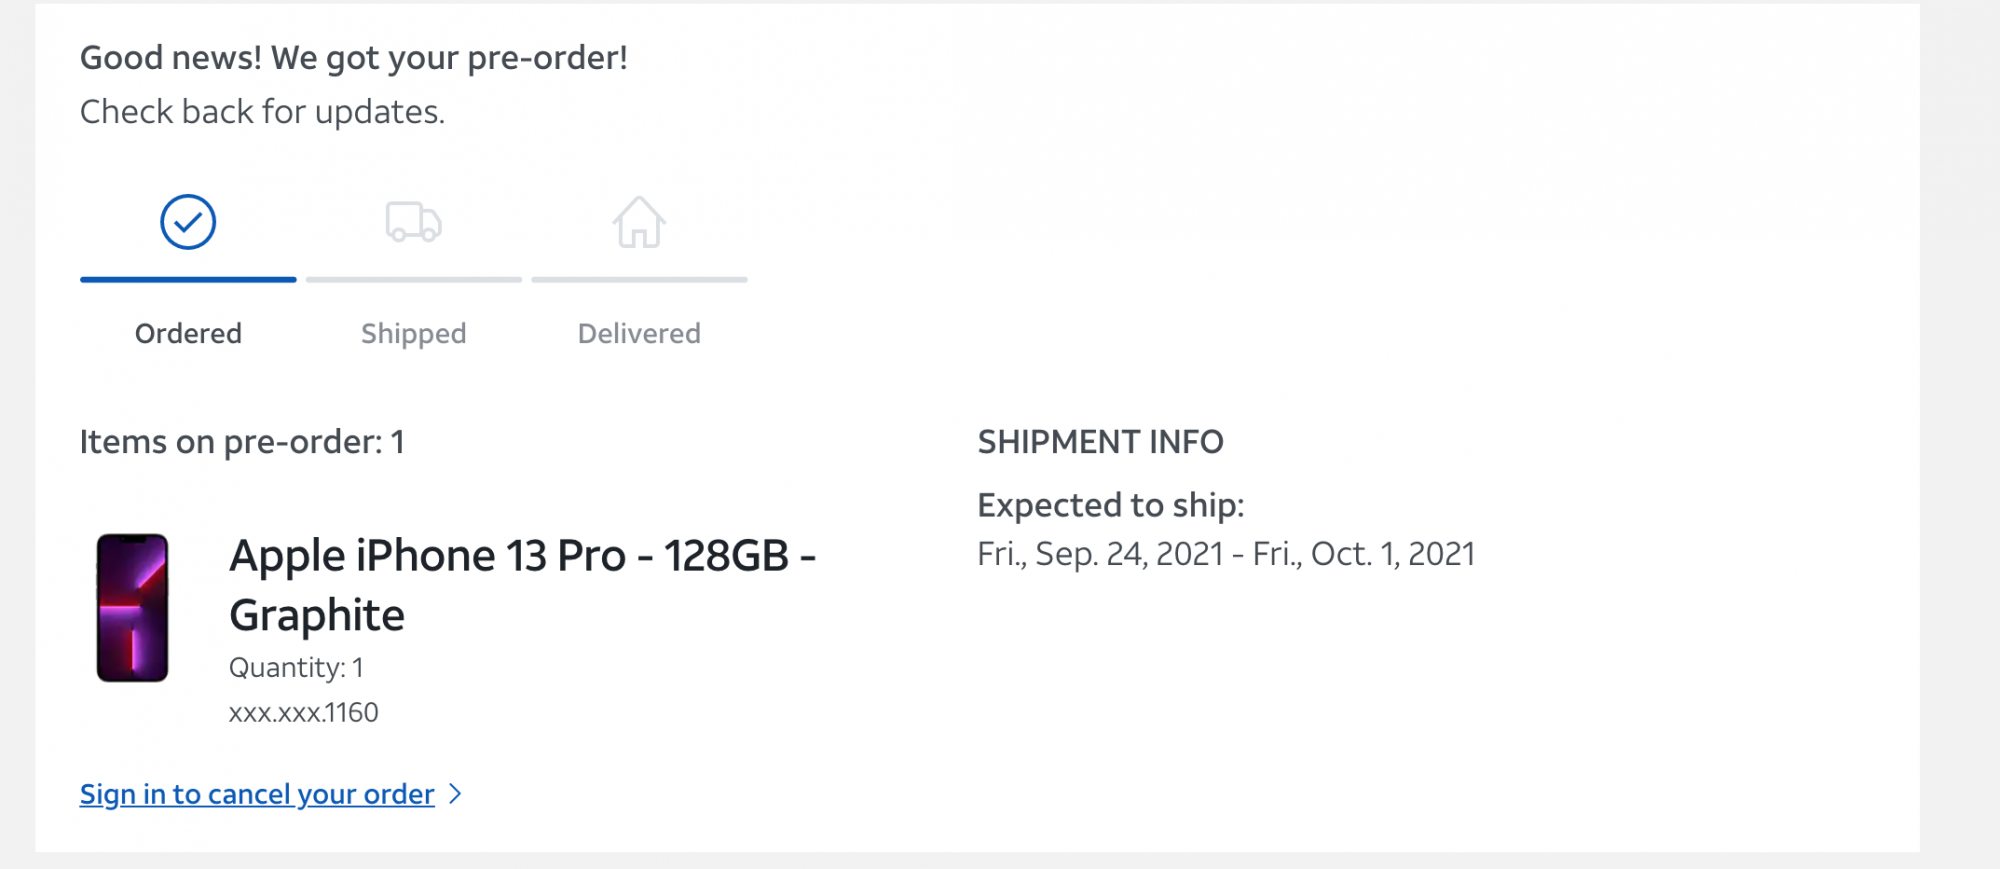Click the chevron arrow beside the cancel link
Image resolution: width=2000 pixels, height=869 pixels.
tap(456, 794)
